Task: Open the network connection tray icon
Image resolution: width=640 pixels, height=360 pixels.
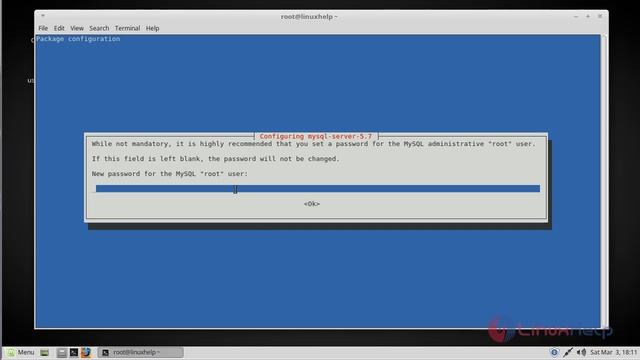Action: click(568, 352)
